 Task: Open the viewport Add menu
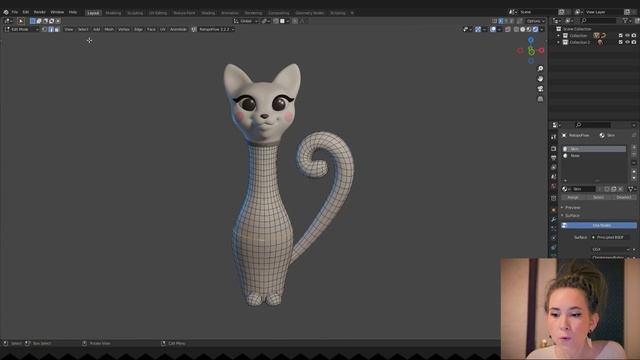[96, 29]
